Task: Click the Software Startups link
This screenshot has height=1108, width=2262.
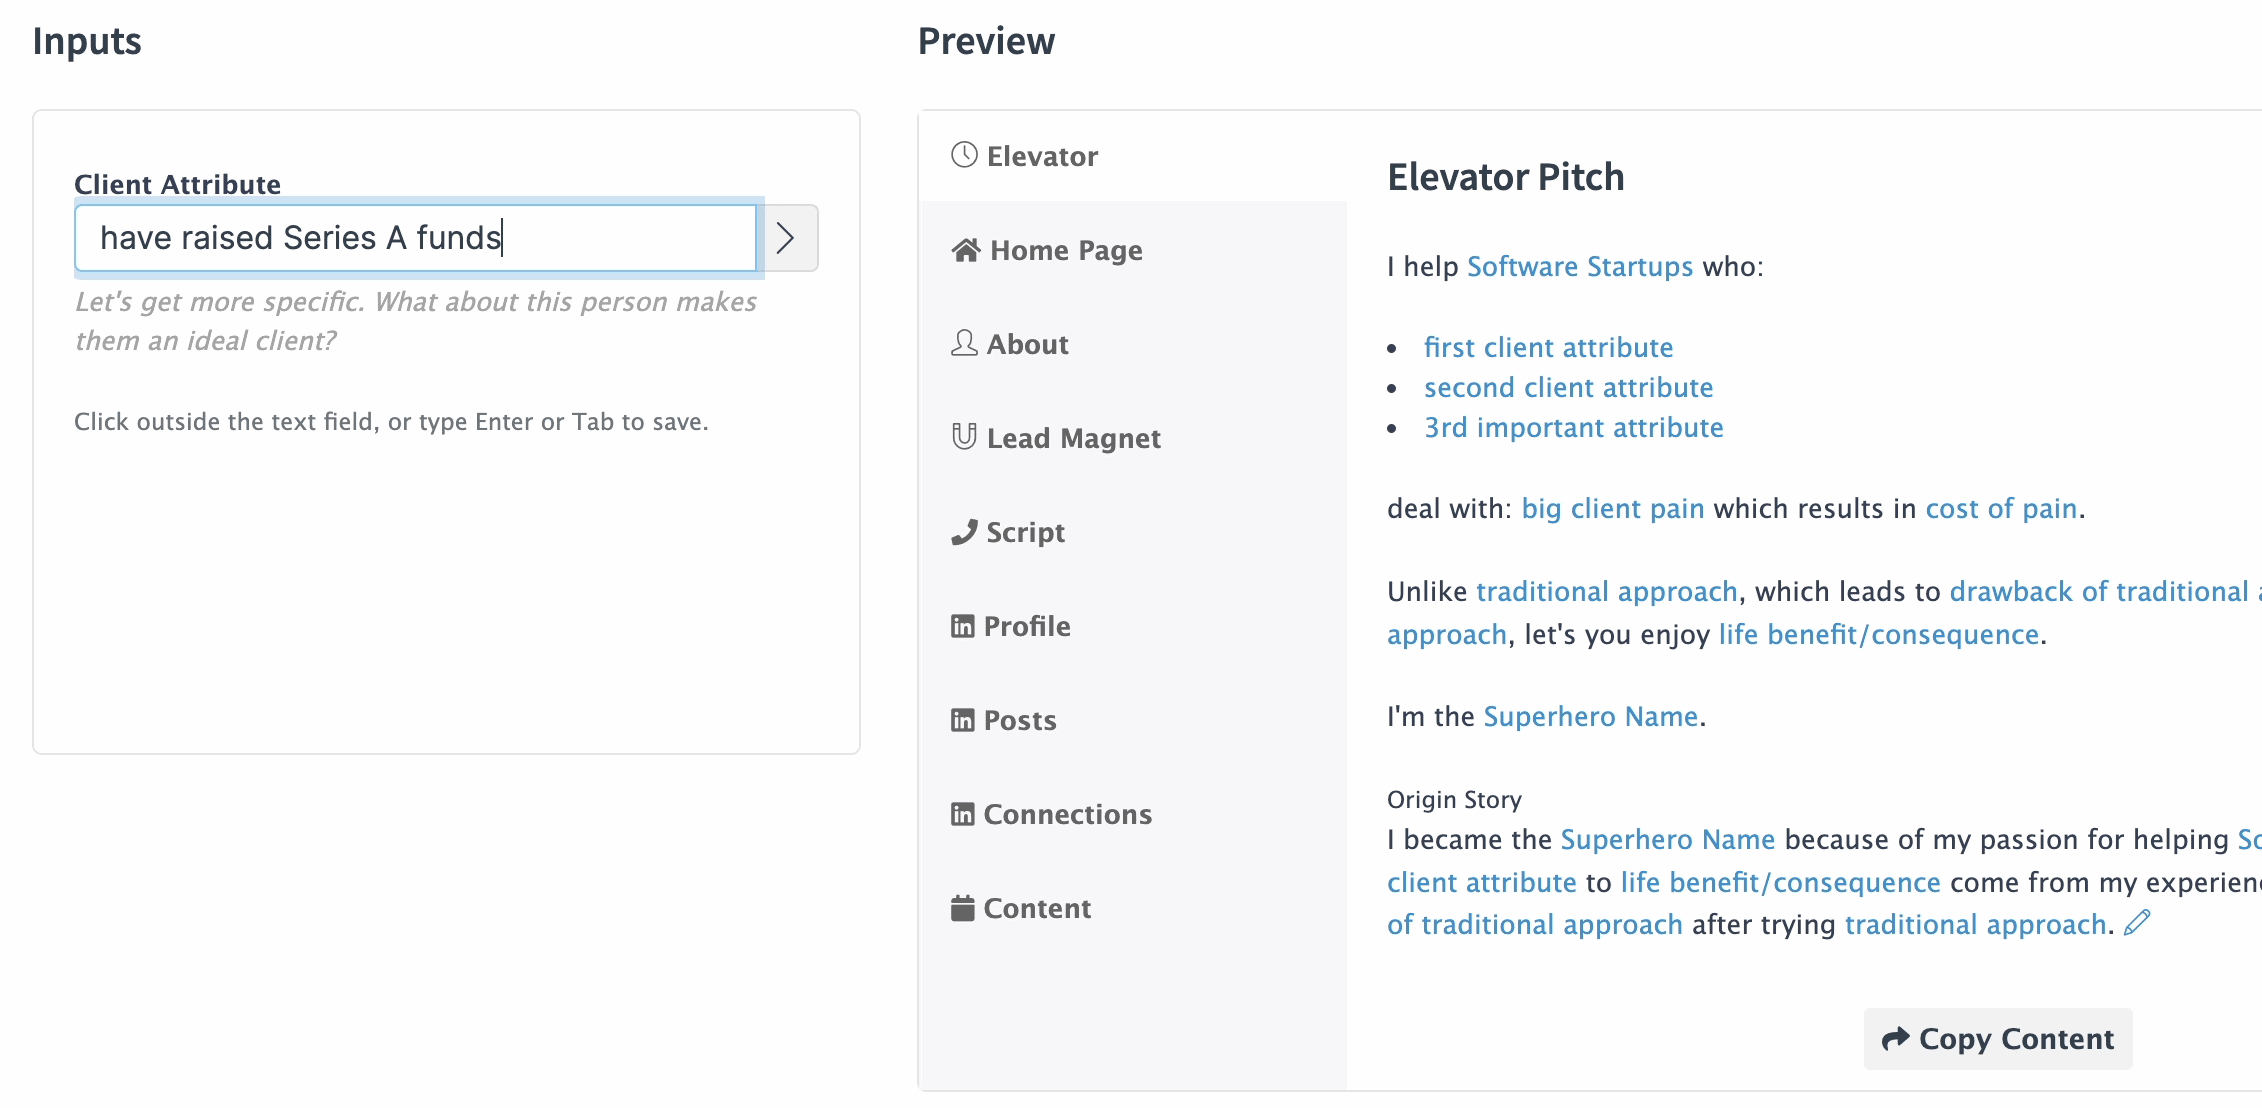Action: 1579,267
